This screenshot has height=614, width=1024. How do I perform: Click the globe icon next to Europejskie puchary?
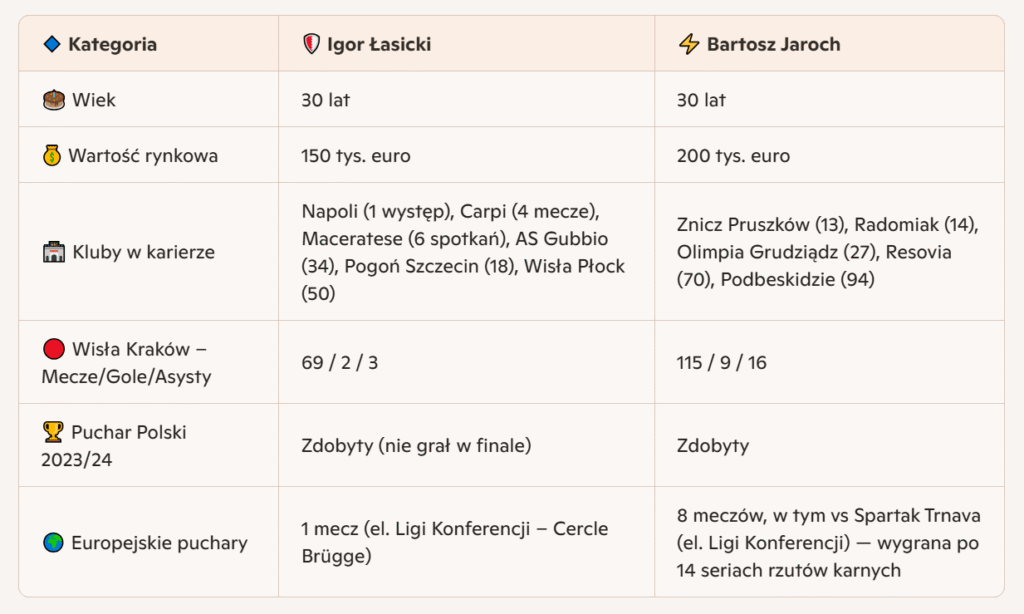coord(54,543)
